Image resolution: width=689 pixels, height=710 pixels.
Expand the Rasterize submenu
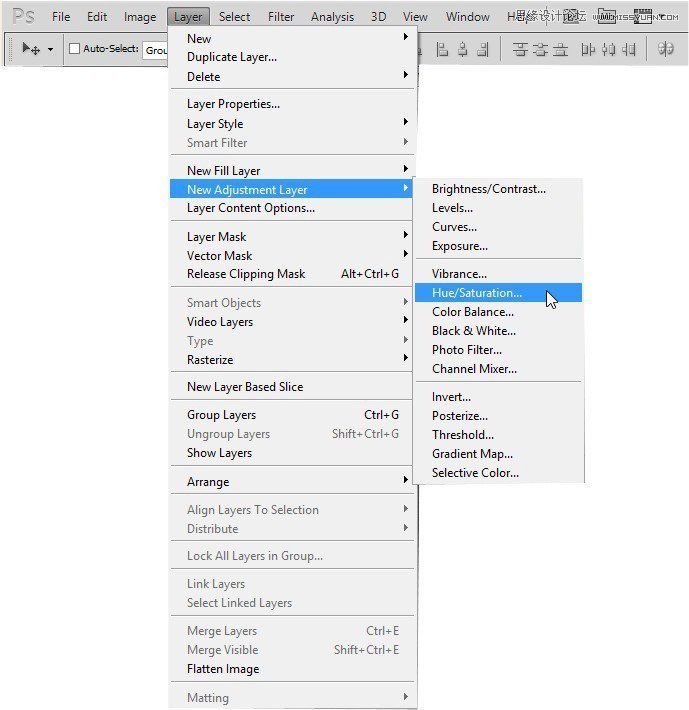pyautogui.click(x=406, y=358)
